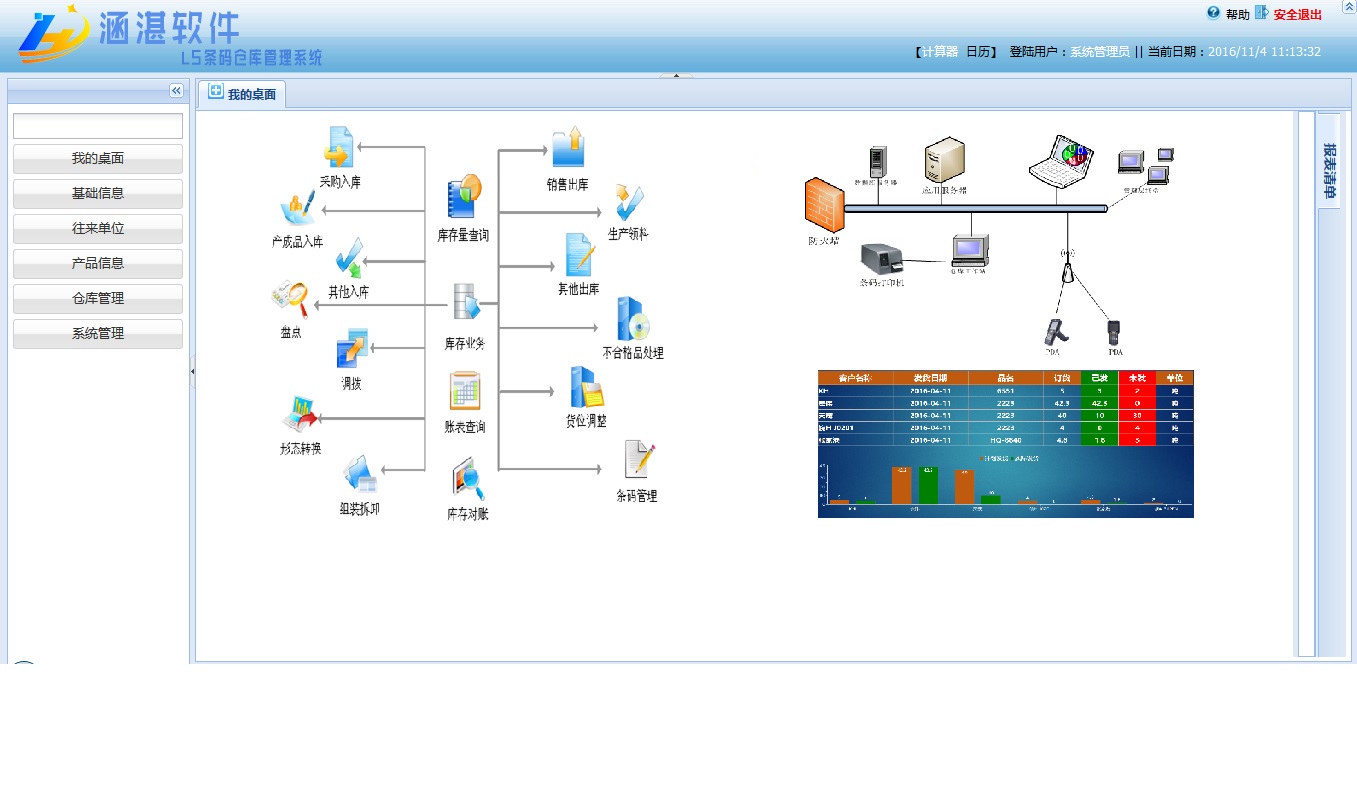This screenshot has width=1357, height=793.
Task: Open the 货位调整 location adjustment icon
Action: 585,387
